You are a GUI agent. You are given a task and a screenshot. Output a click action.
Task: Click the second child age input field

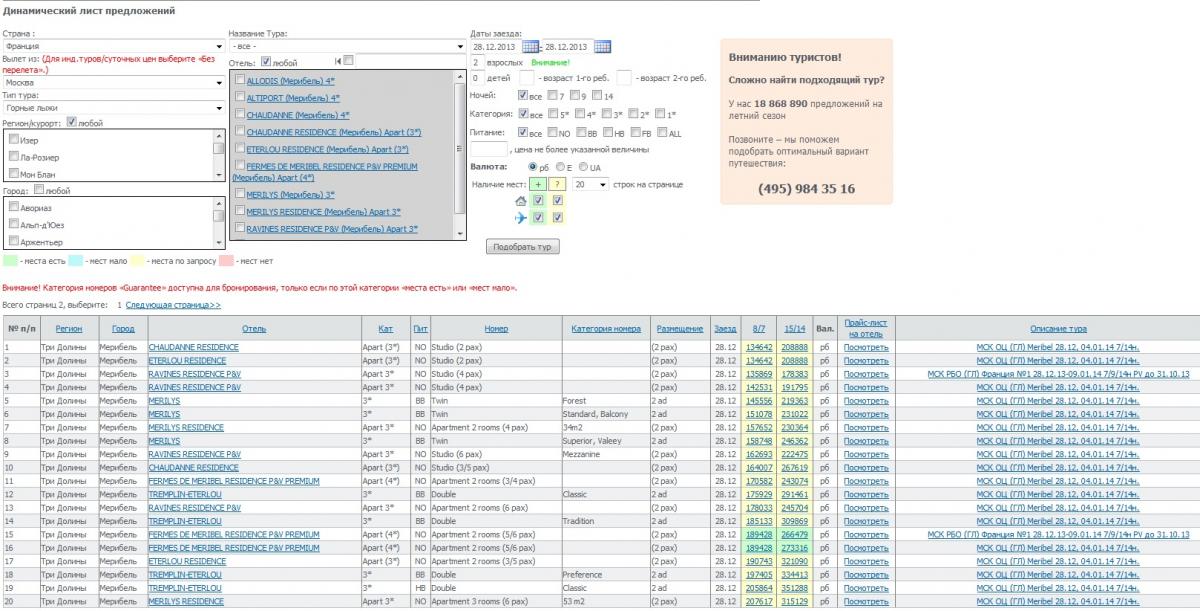(625, 78)
